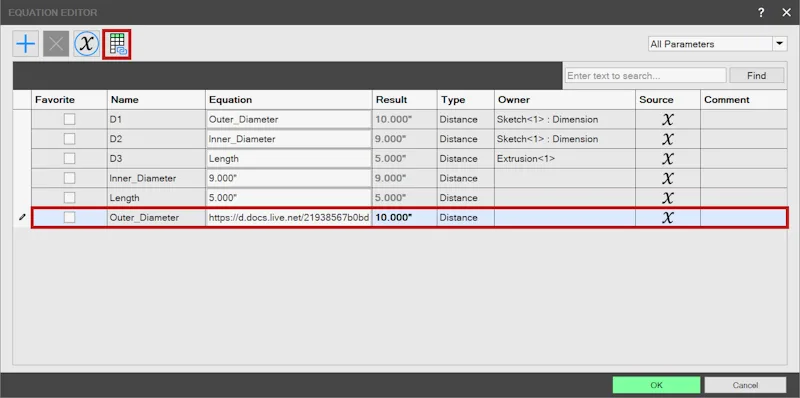Select the Length name cell
800x398 pixels.
click(157, 197)
